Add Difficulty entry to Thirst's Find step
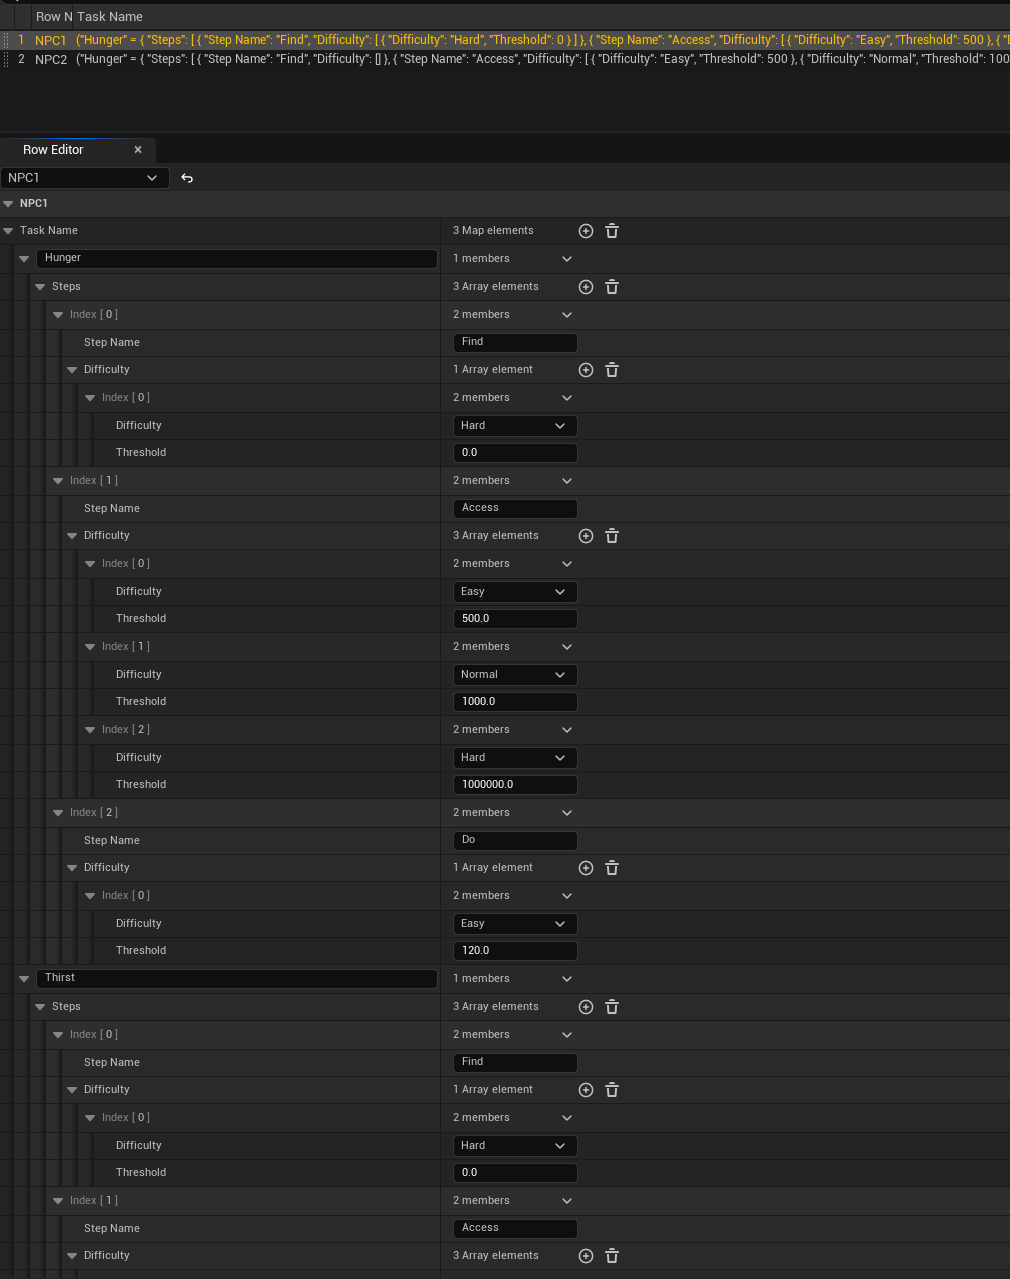This screenshot has width=1010, height=1279. point(586,1090)
